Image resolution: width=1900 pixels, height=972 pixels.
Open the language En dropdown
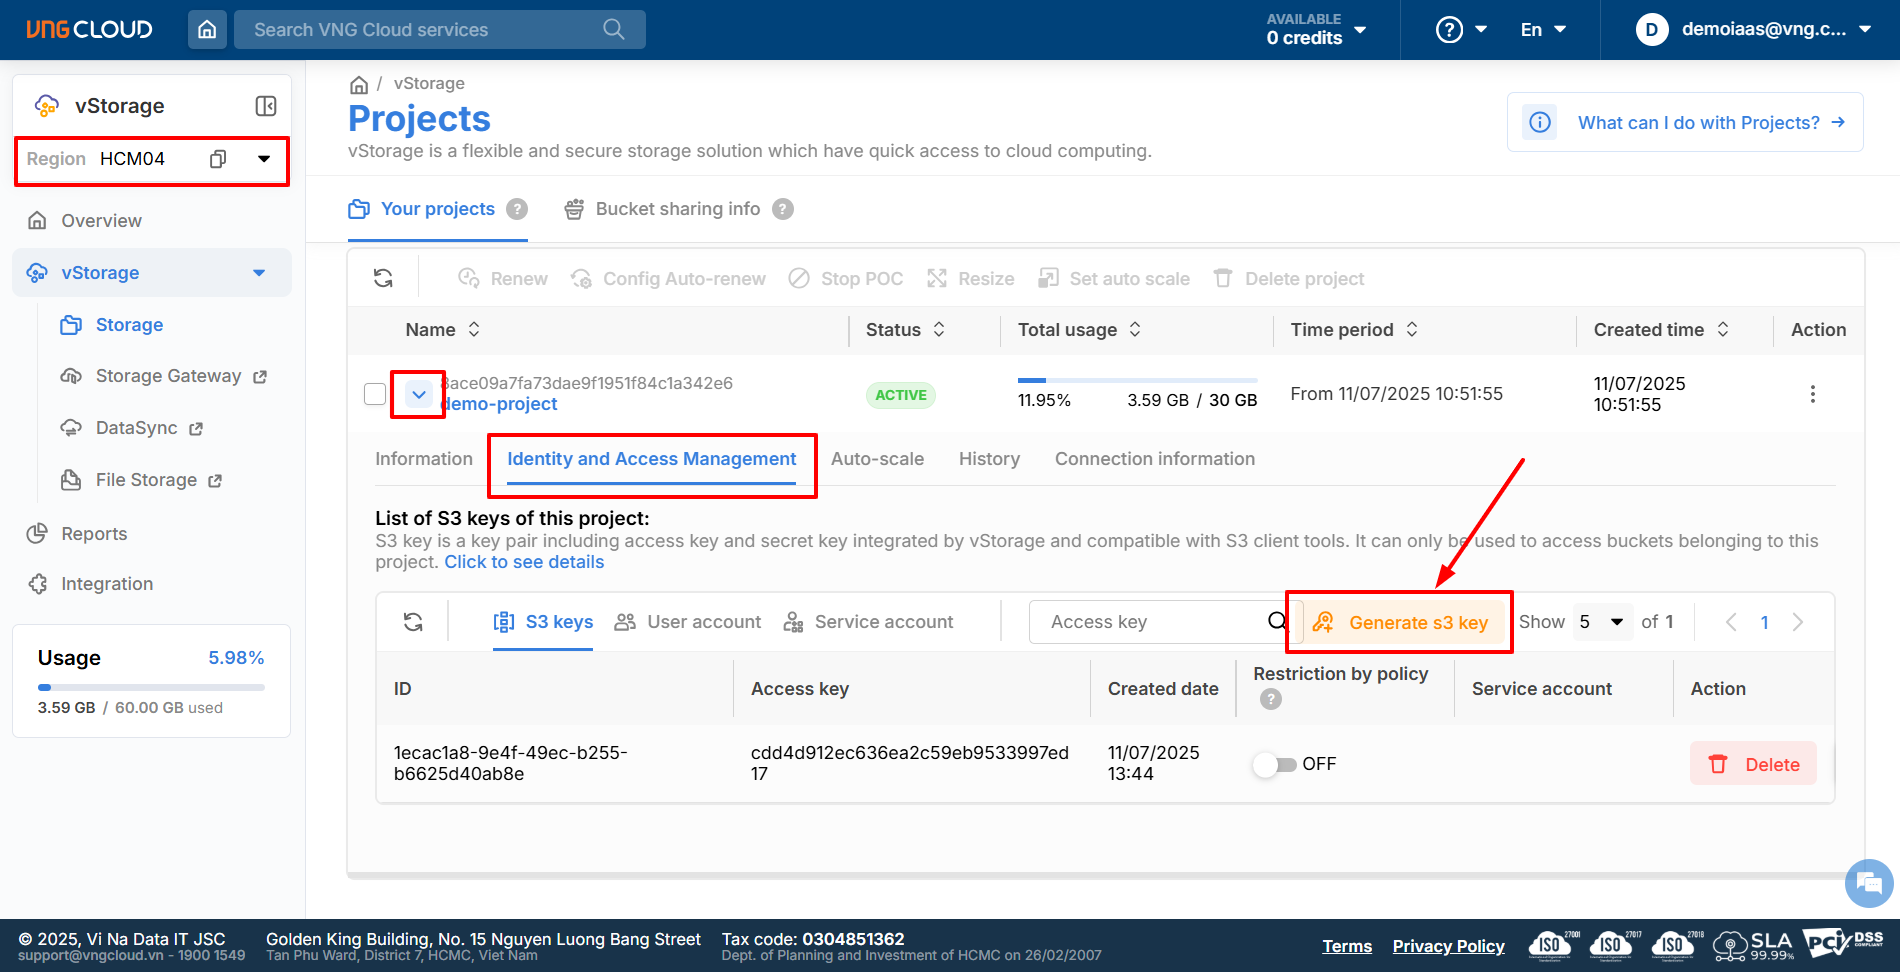point(1543,30)
